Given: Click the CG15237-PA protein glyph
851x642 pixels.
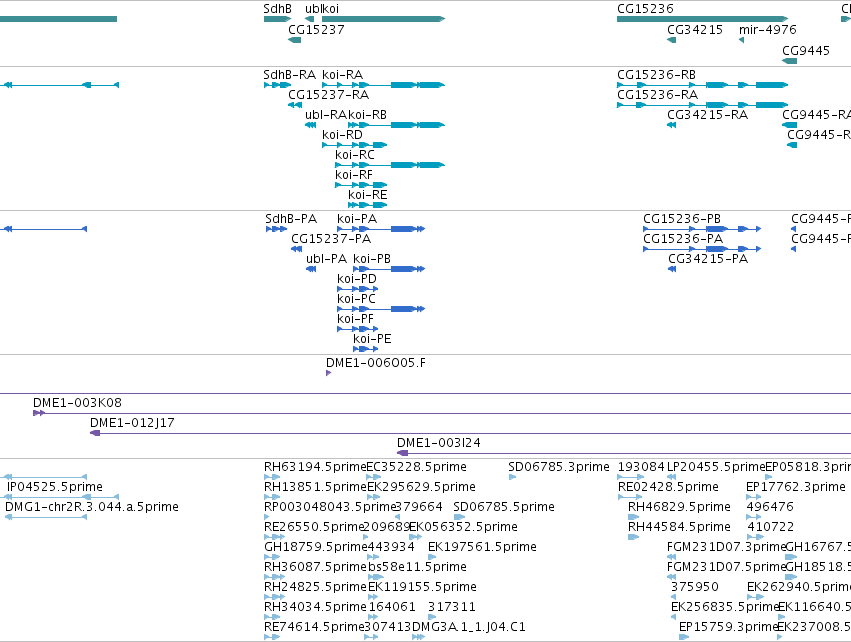Looking at the screenshot, I should click(x=296, y=249).
